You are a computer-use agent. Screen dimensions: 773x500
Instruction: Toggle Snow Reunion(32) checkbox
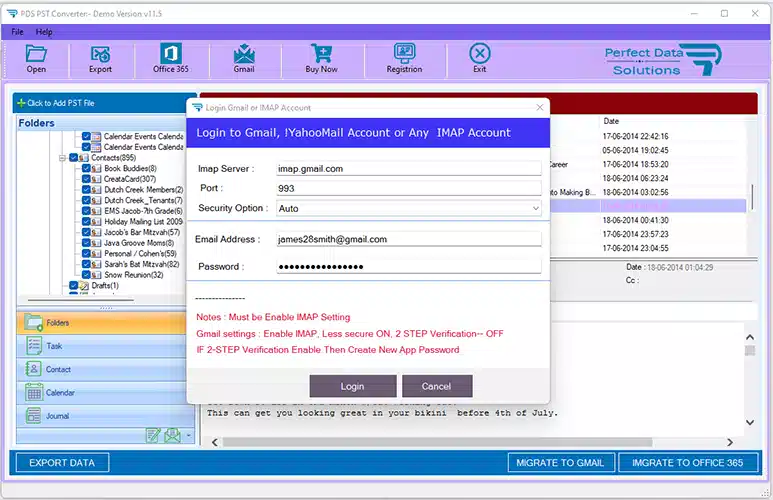pos(86,275)
